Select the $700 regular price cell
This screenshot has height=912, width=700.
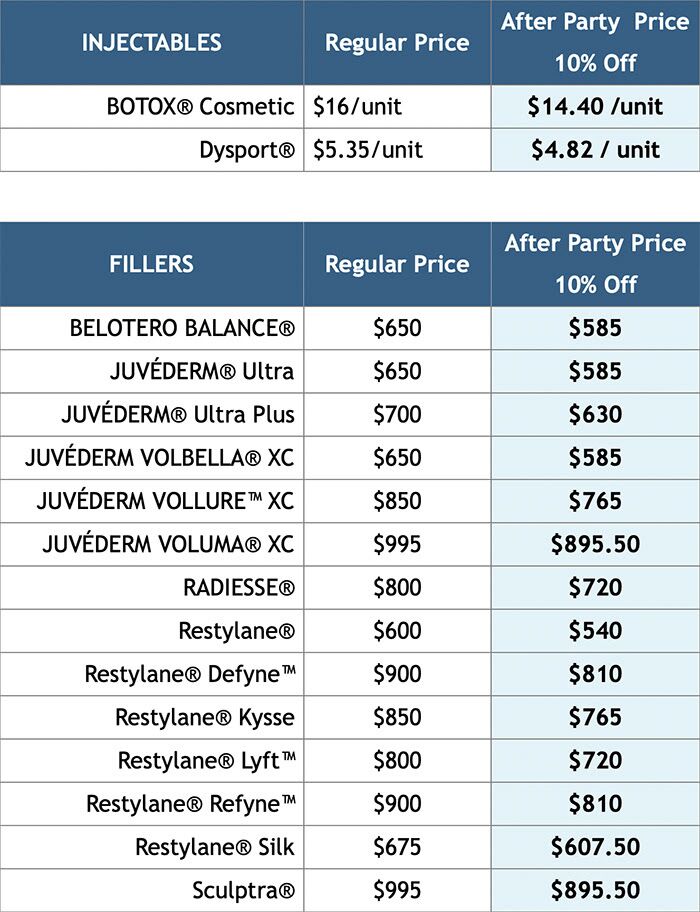397,414
